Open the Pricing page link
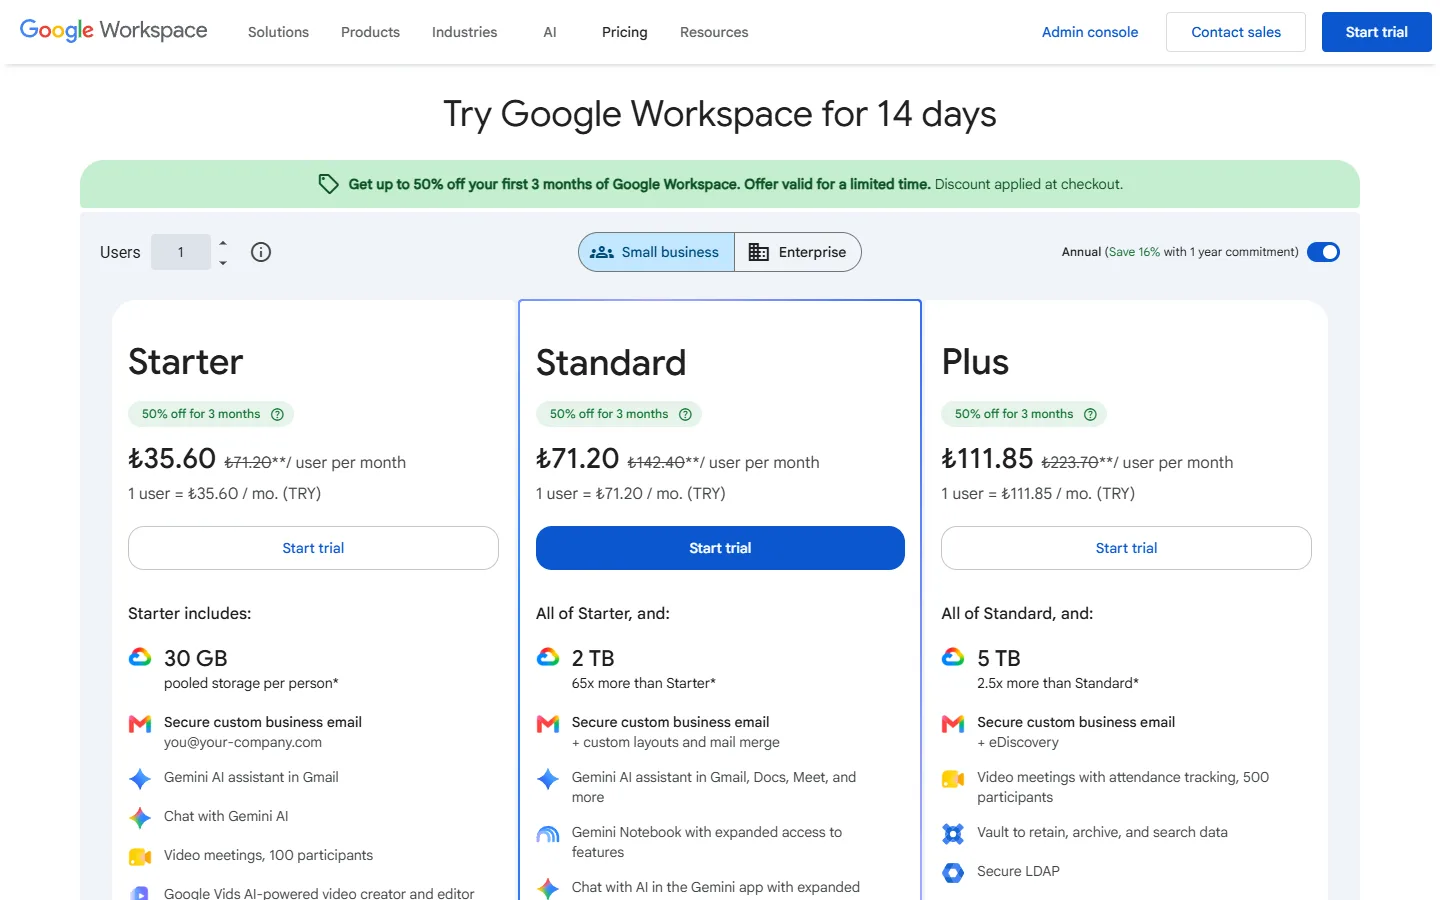Image resolution: width=1440 pixels, height=900 pixels. (x=625, y=32)
